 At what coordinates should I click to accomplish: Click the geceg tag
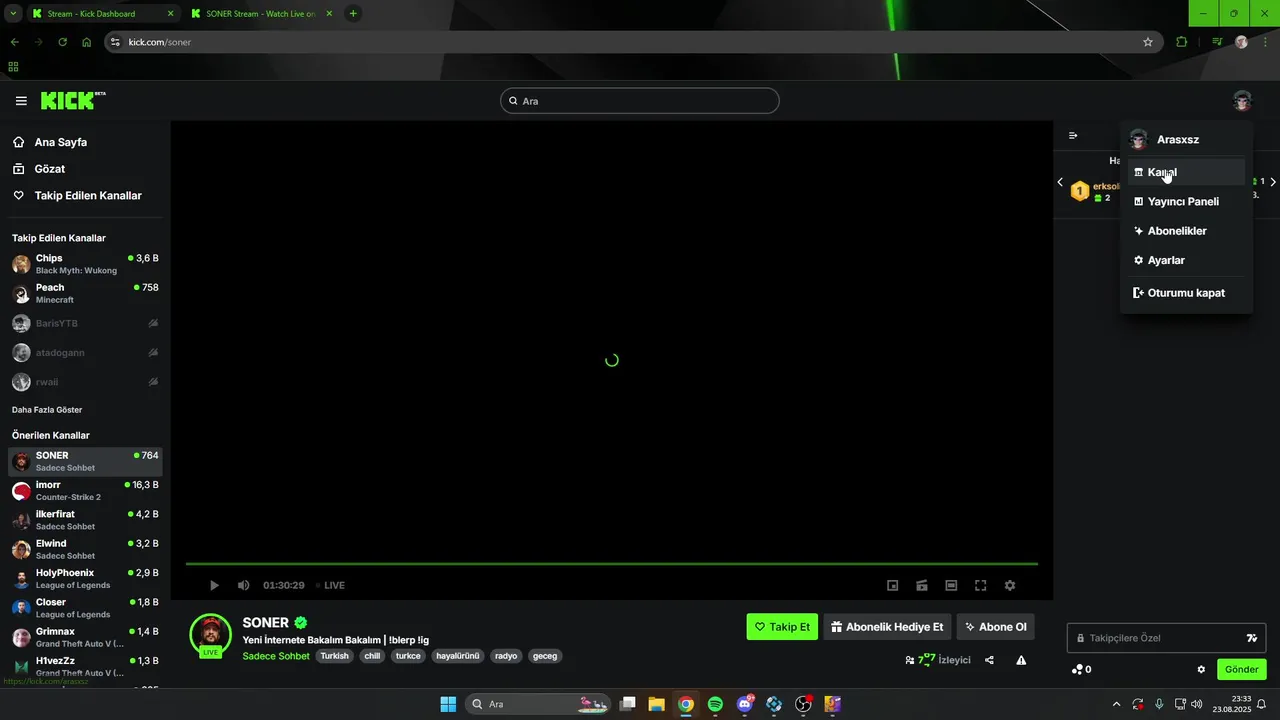(x=545, y=656)
